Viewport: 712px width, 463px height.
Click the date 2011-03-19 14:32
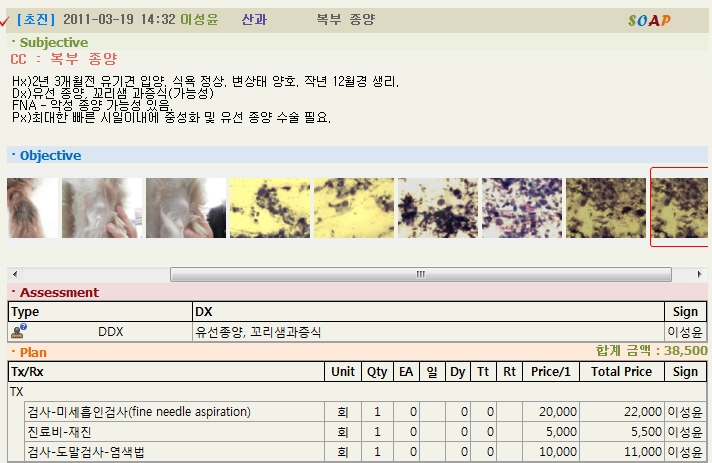[x=119, y=20]
